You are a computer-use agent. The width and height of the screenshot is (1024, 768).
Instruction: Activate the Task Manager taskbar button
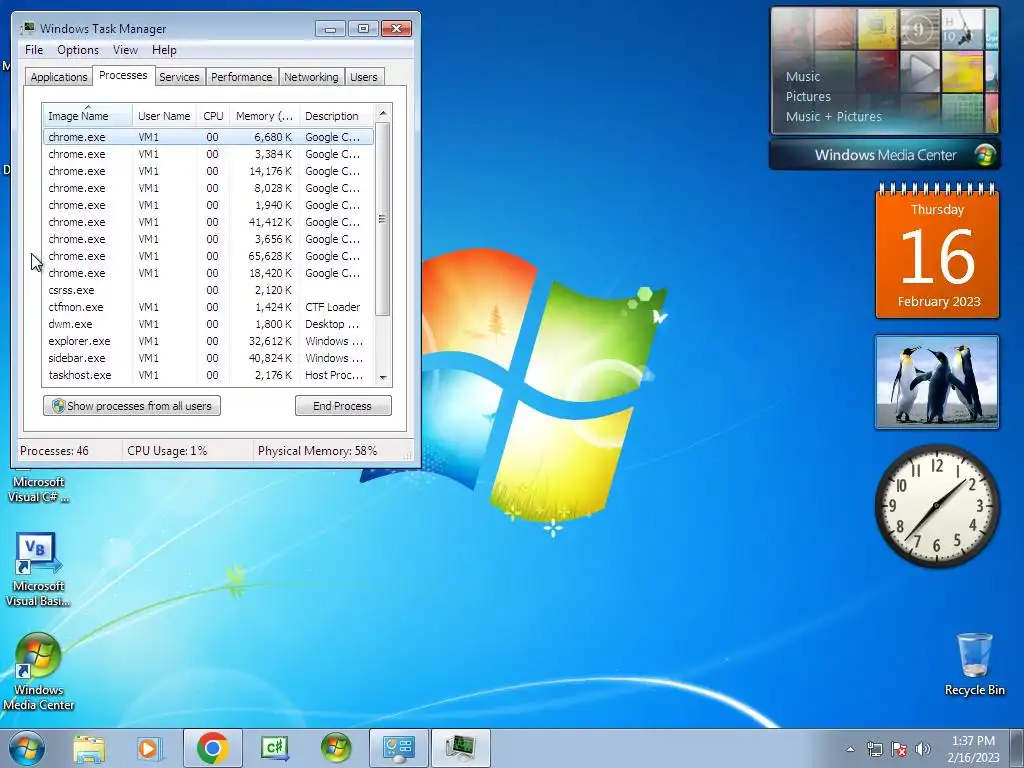tap(461, 748)
